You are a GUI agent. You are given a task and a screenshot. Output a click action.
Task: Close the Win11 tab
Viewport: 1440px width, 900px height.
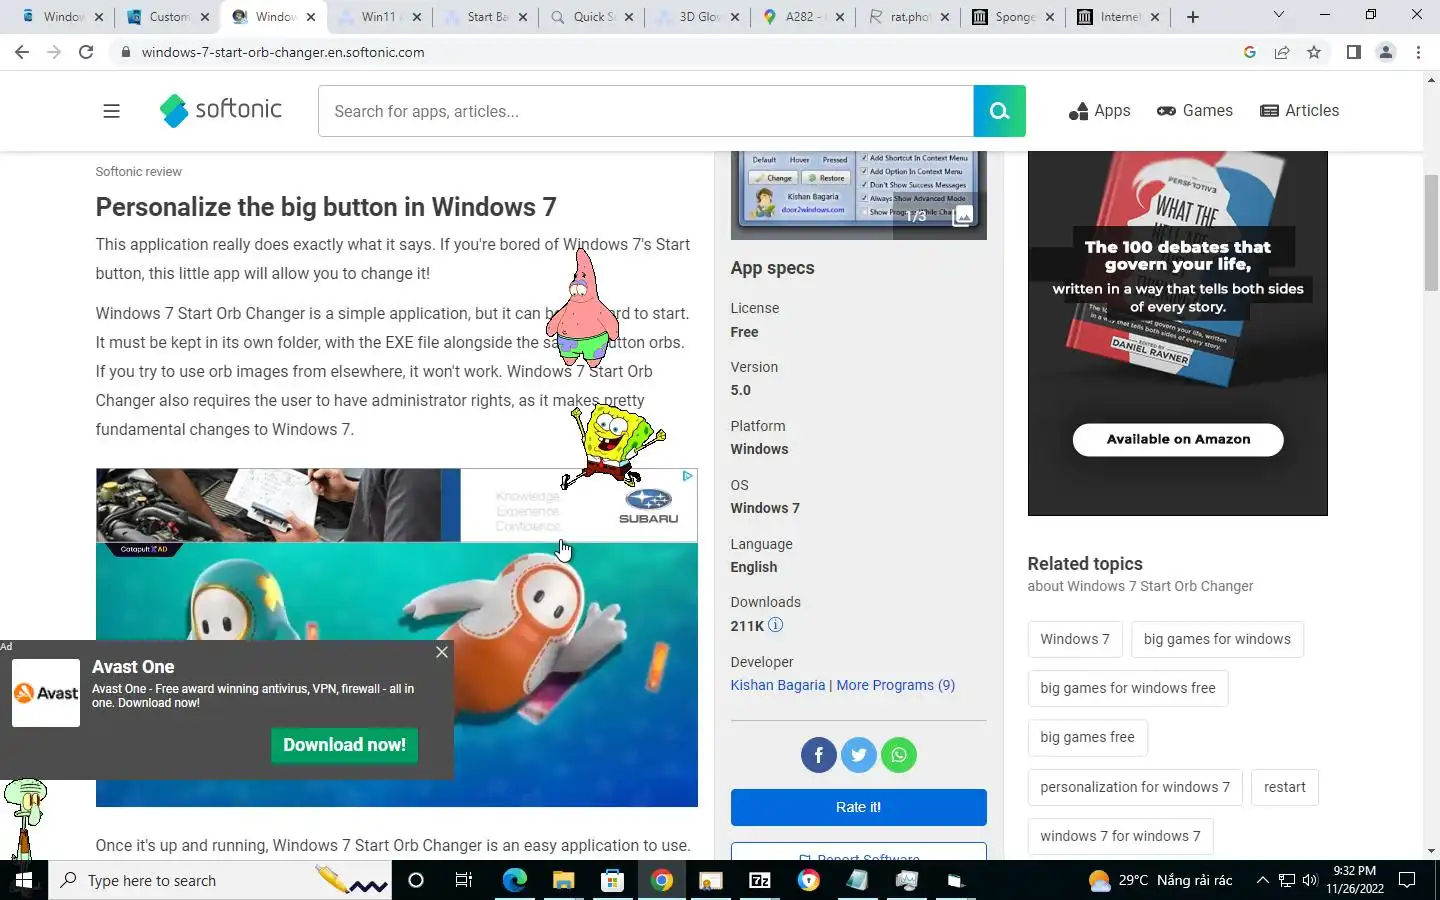click(x=417, y=17)
